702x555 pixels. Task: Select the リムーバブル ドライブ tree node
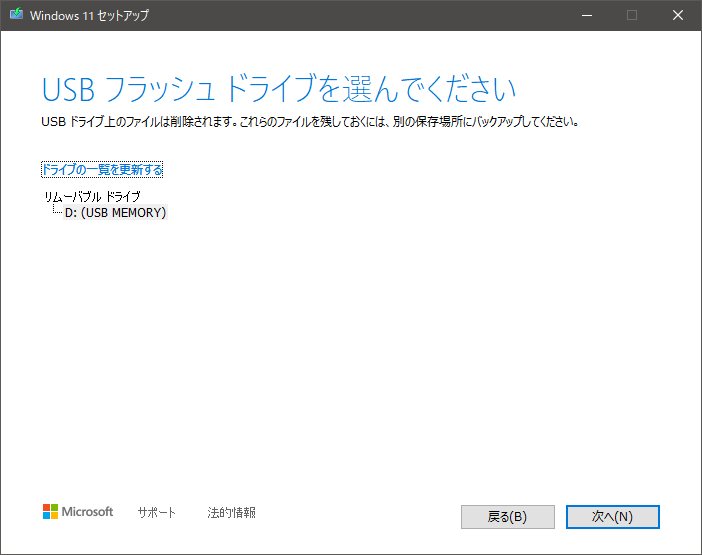point(92,196)
